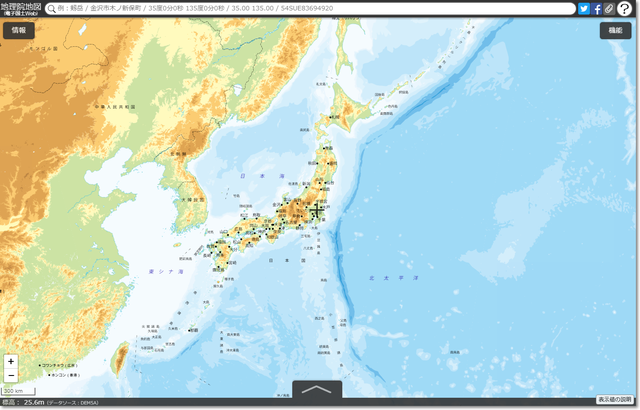The image size is (640, 410).
Task: Open help with the question mark icon
Action: pyautogui.click(x=626, y=8)
